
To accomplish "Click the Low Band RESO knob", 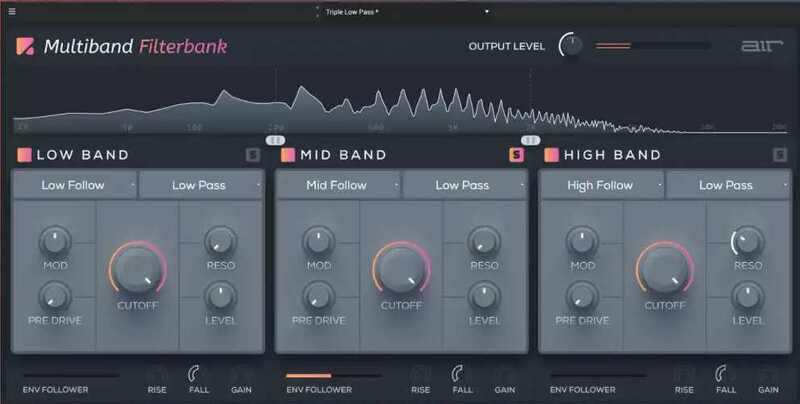I will tap(220, 241).
